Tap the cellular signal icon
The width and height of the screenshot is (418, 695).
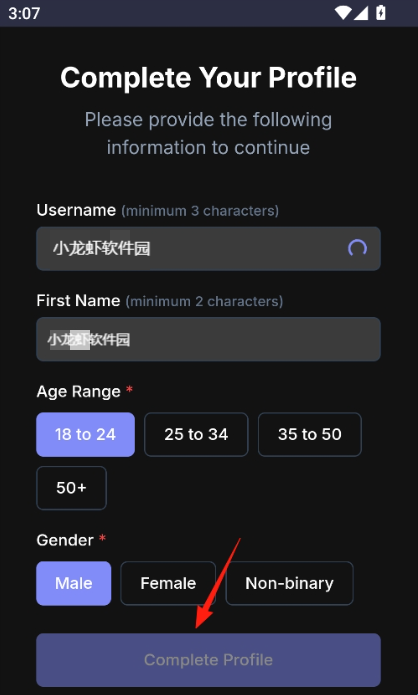(361, 13)
